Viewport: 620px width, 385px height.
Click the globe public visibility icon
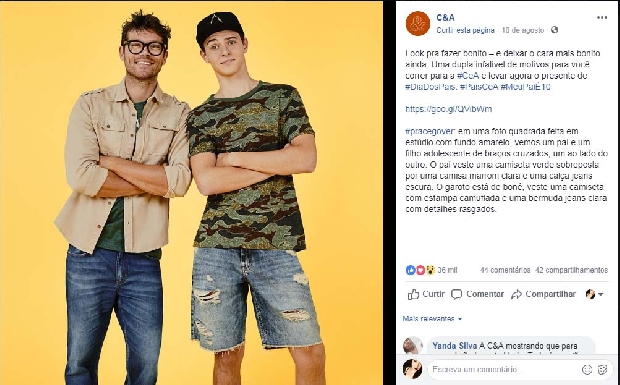[x=554, y=30]
